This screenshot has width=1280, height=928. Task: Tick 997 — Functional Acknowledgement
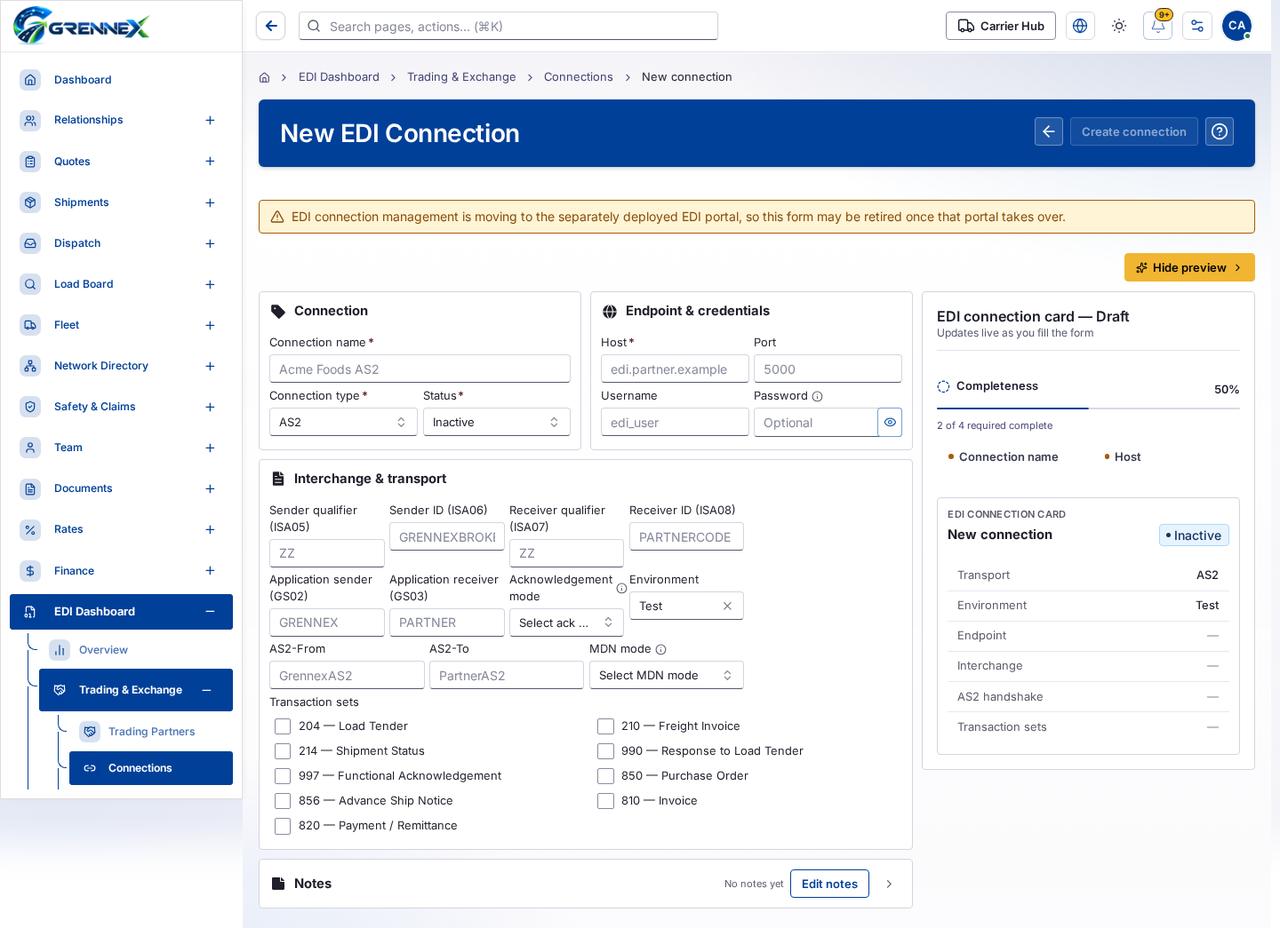pyautogui.click(x=283, y=776)
